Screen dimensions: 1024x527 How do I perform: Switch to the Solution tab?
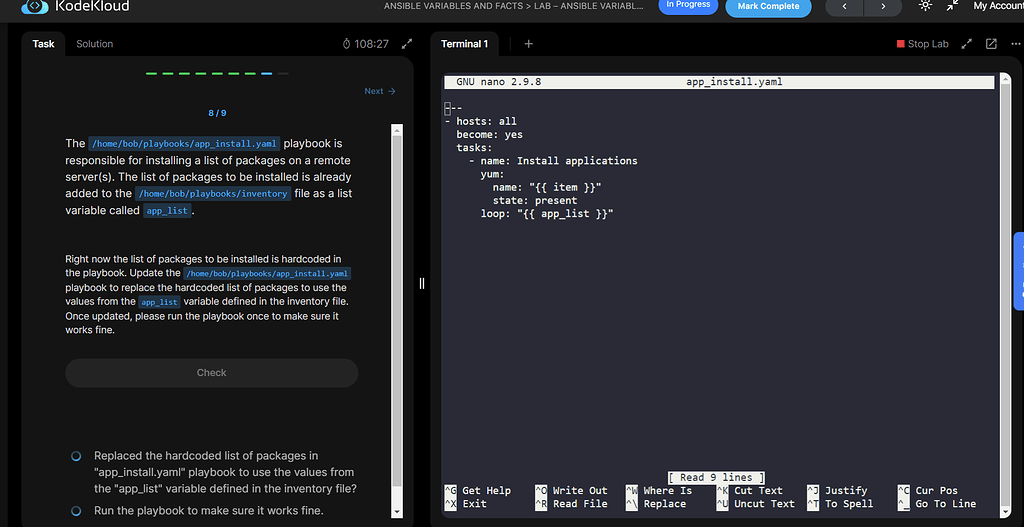pyautogui.click(x=95, y=44)
